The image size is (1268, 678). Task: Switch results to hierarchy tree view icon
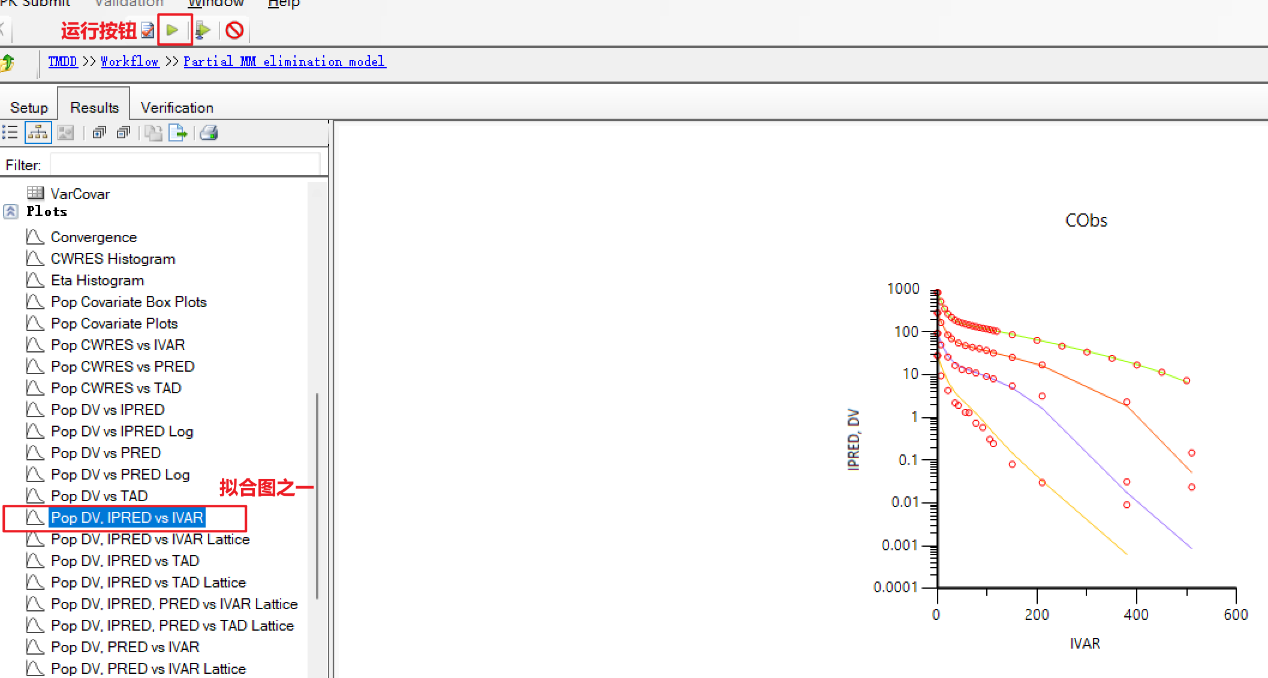coord(38,132)
